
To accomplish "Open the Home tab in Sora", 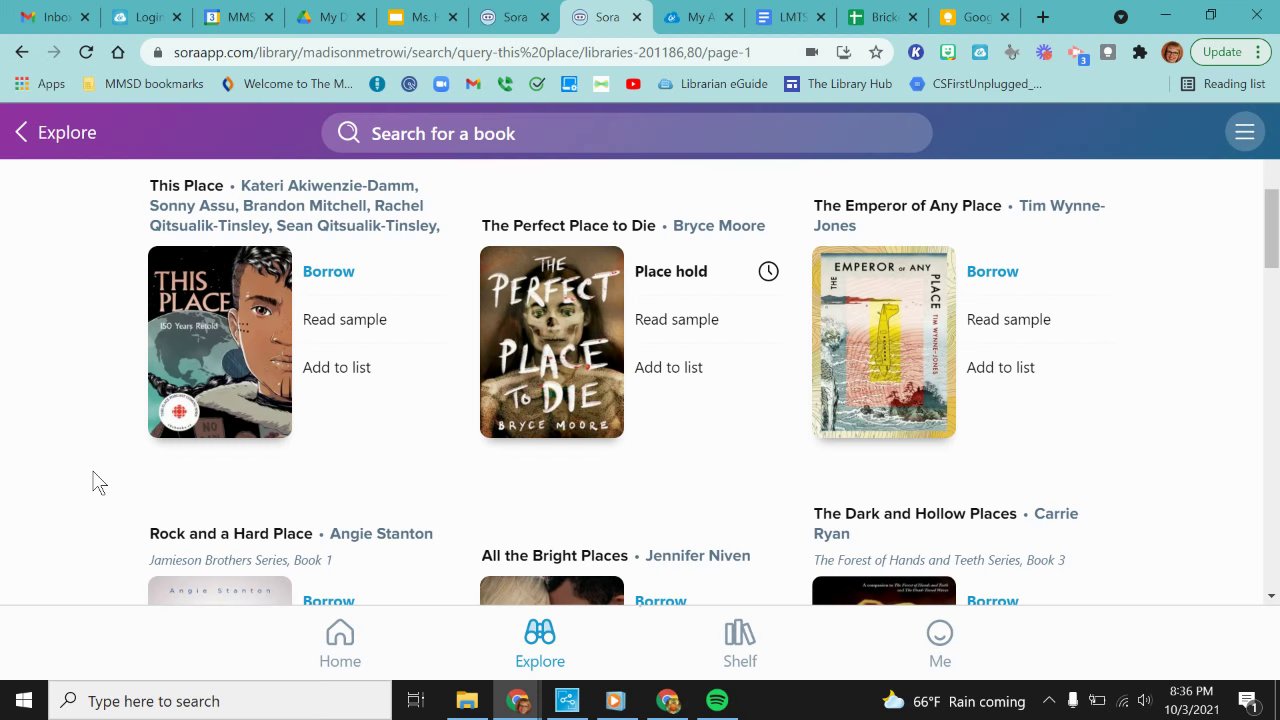I will point(340,644).
